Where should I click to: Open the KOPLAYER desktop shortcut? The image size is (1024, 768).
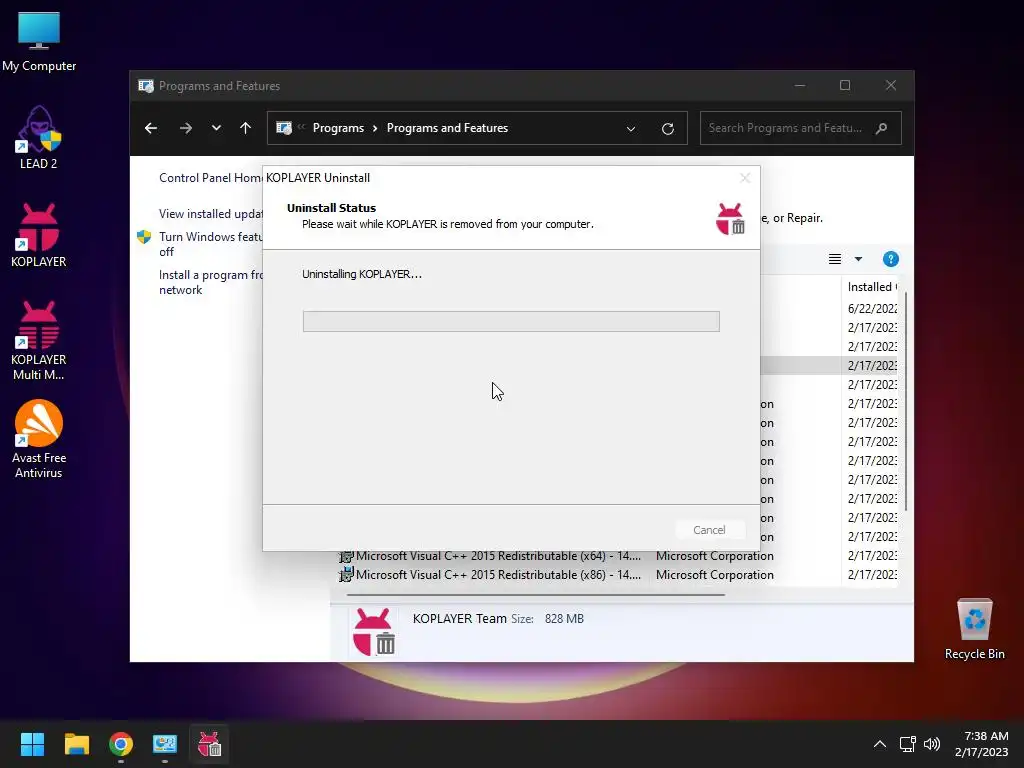click(x=39, y=235)
